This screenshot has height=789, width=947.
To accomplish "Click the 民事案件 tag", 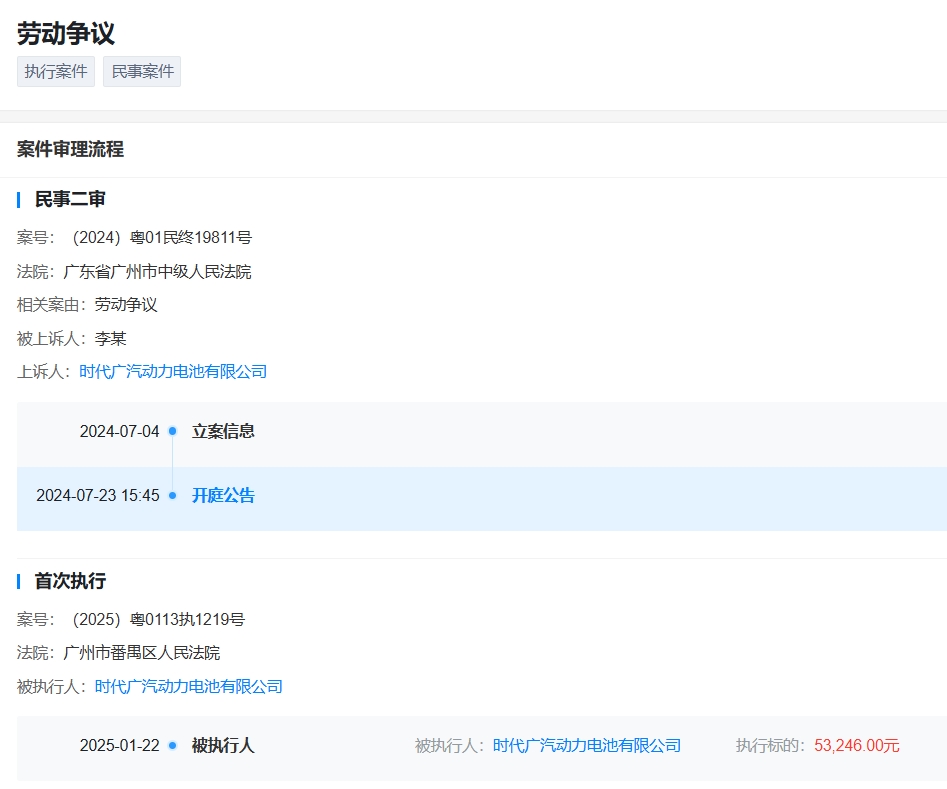I will (x=142, y=72).
